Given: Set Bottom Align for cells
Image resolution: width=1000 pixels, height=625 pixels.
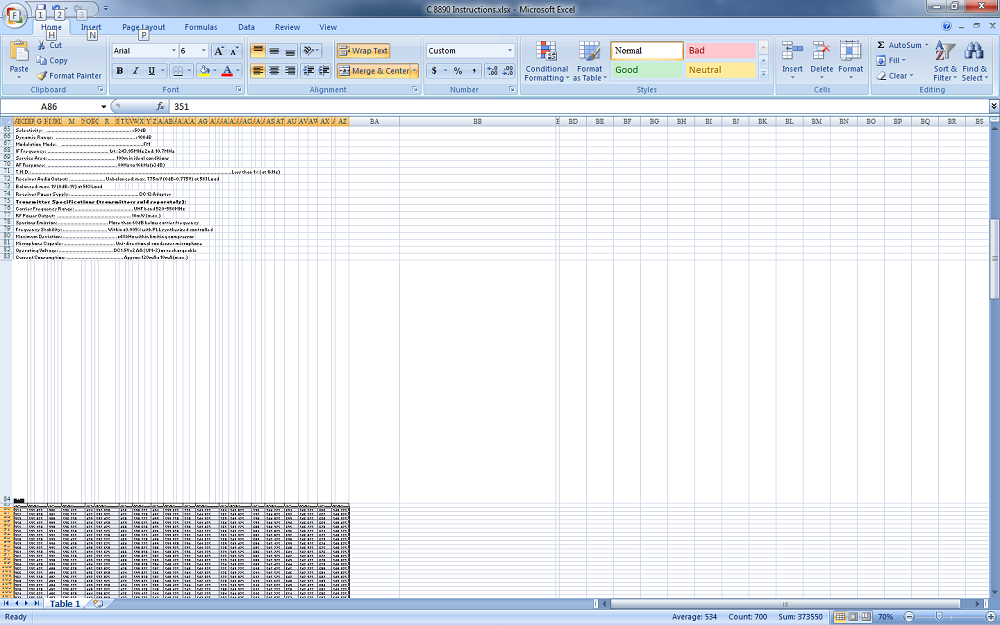Looking at the screenshot, I should pyautogui.click(x=290, y=51).
